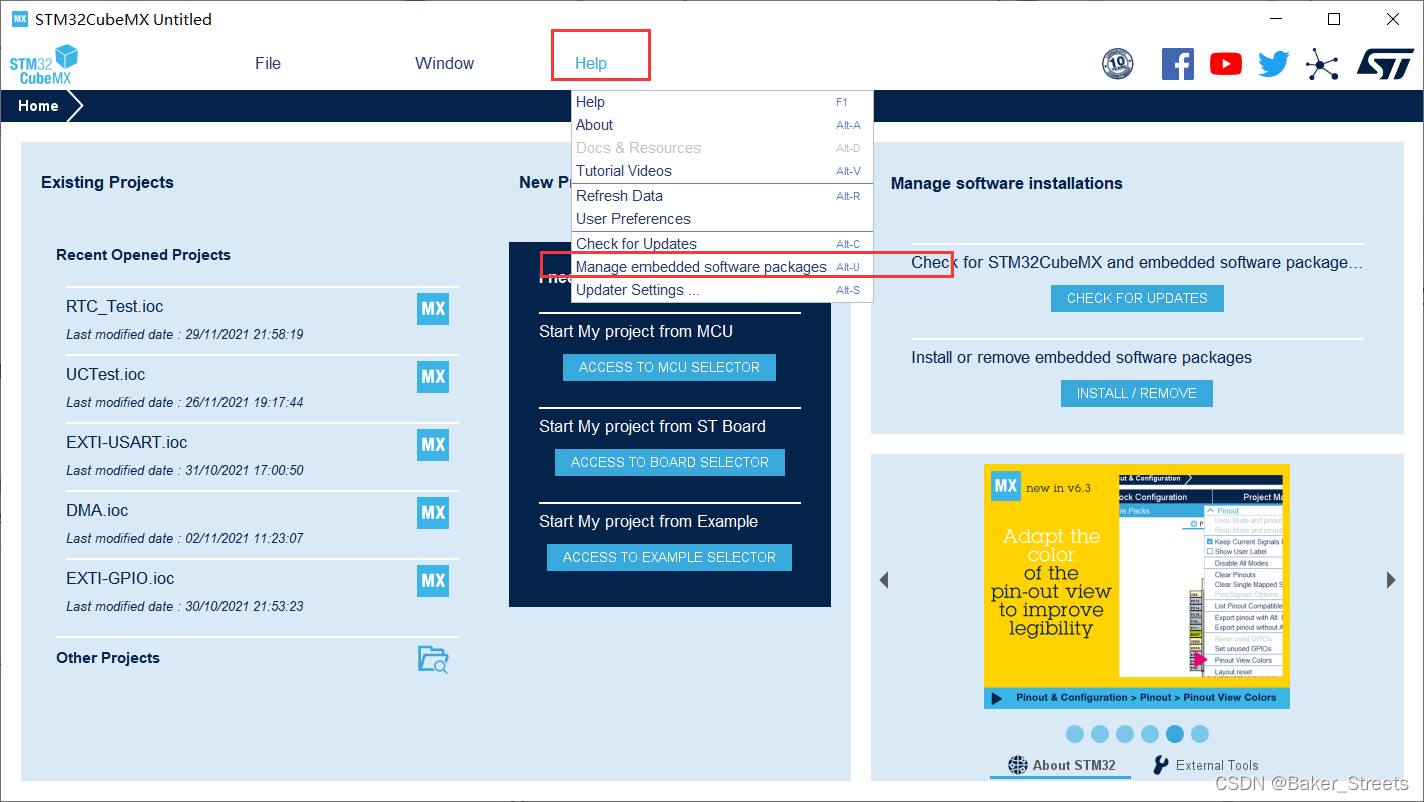Show previous carousel slide with left arrow
1424x802 pixels.
click(x=883, y=580)
